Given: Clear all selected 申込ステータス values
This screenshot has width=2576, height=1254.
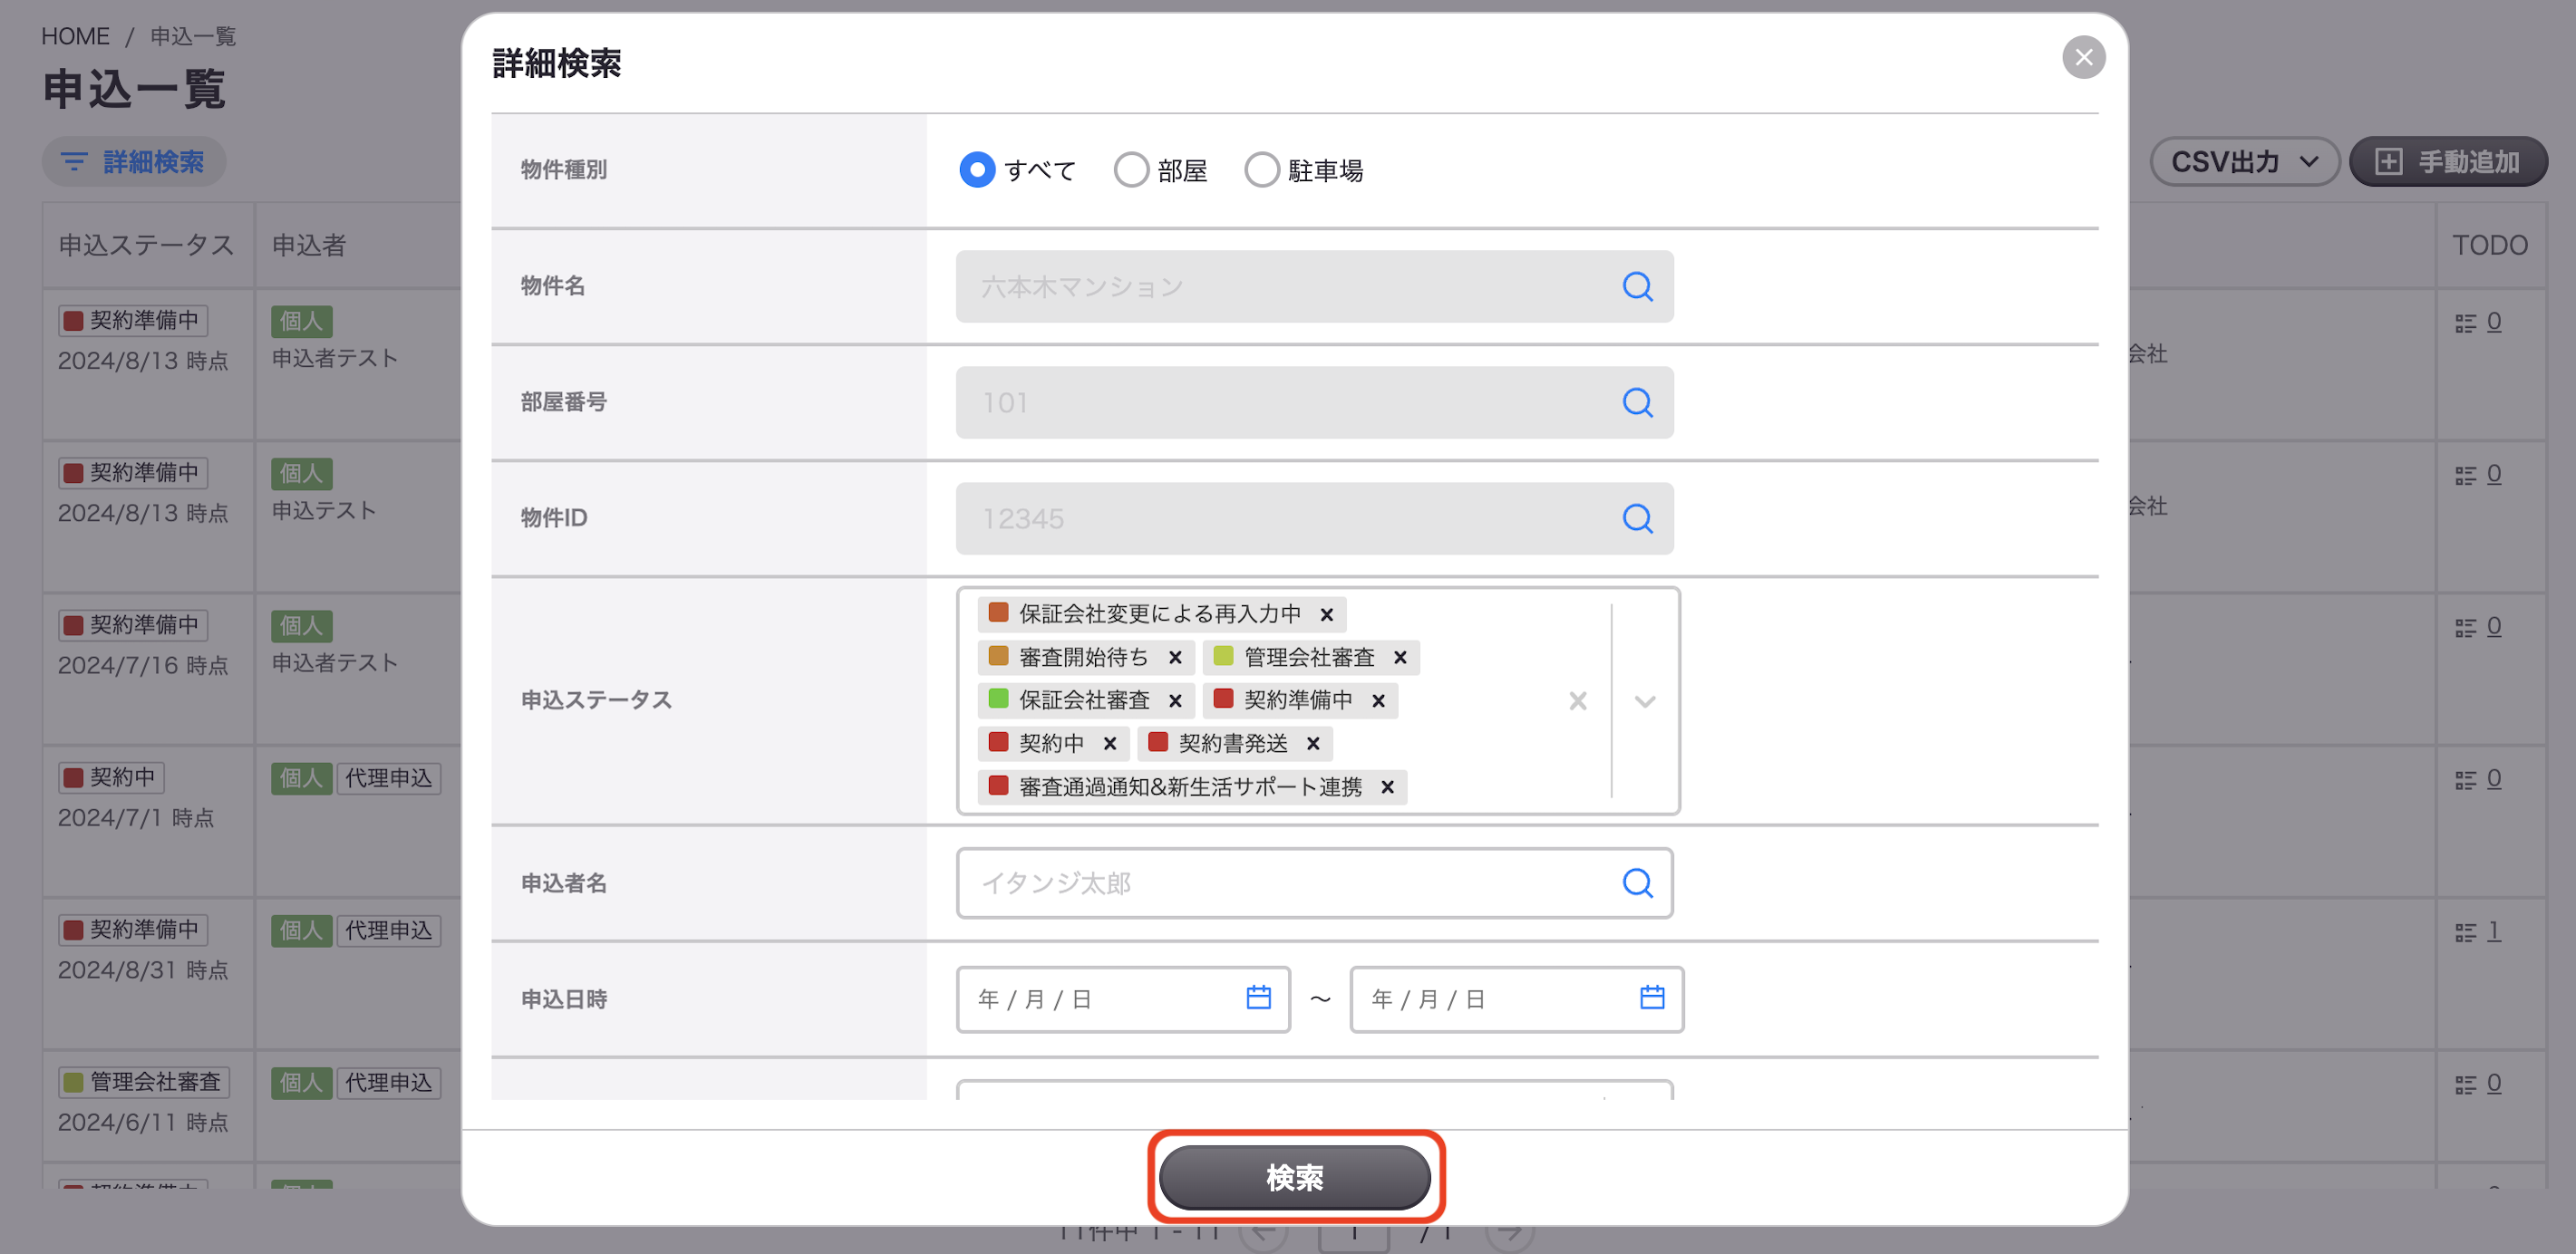Looking at the screenshot, I should 1577,701.
